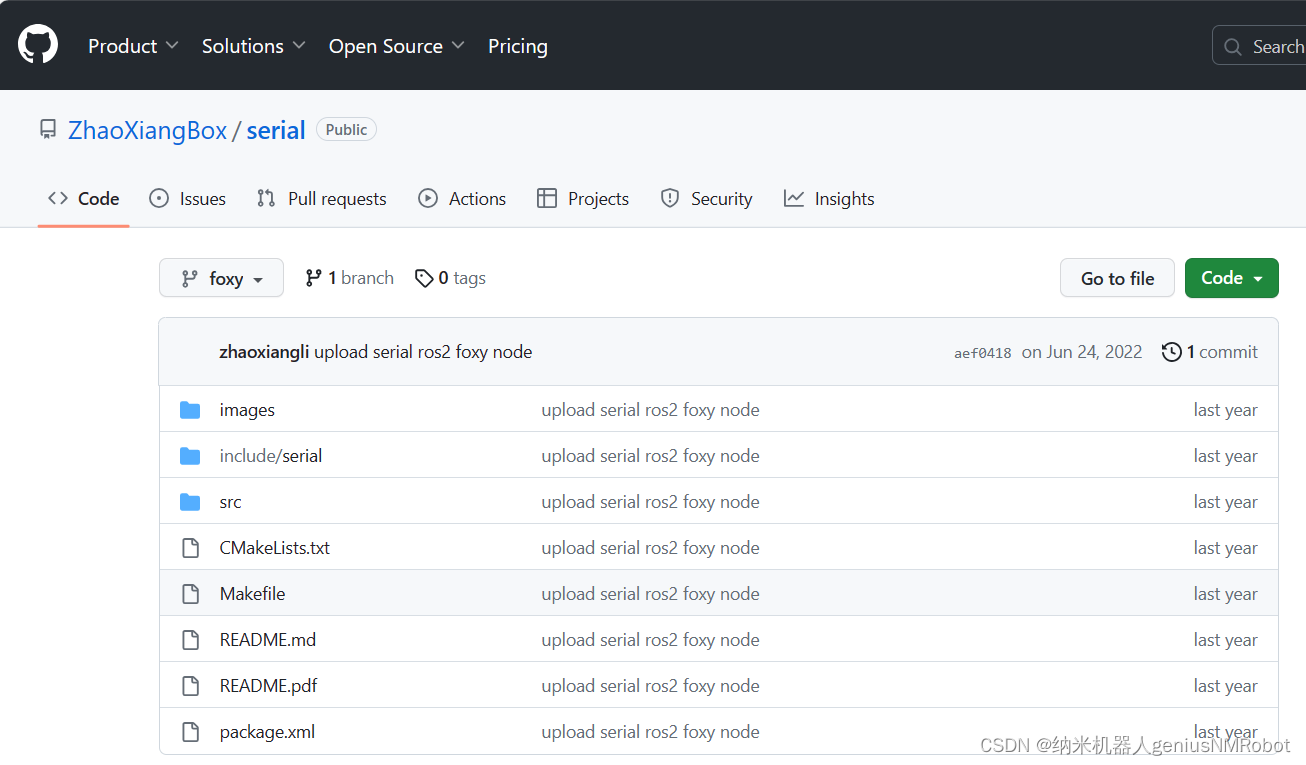This screenshot has height=765, width=1306.
Task: Open the Product menu
Action: [133, 46]
